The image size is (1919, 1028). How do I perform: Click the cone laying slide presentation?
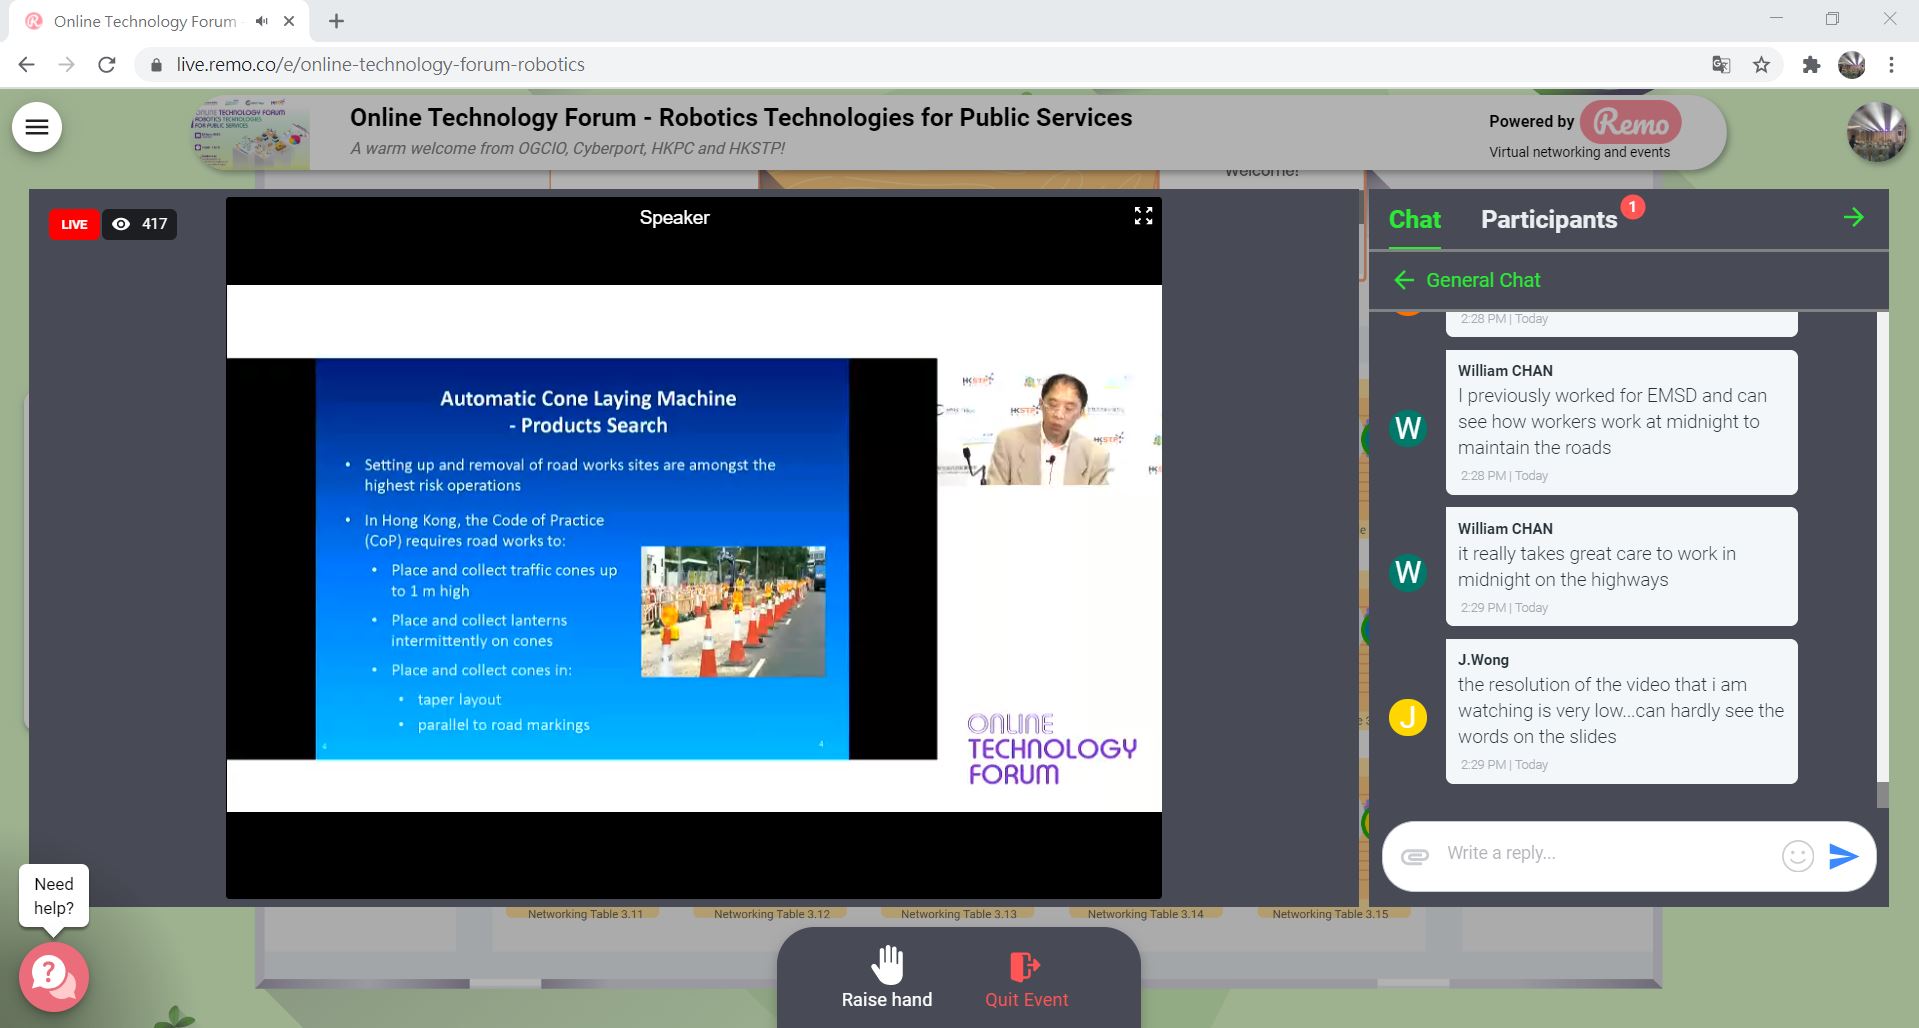582,558
